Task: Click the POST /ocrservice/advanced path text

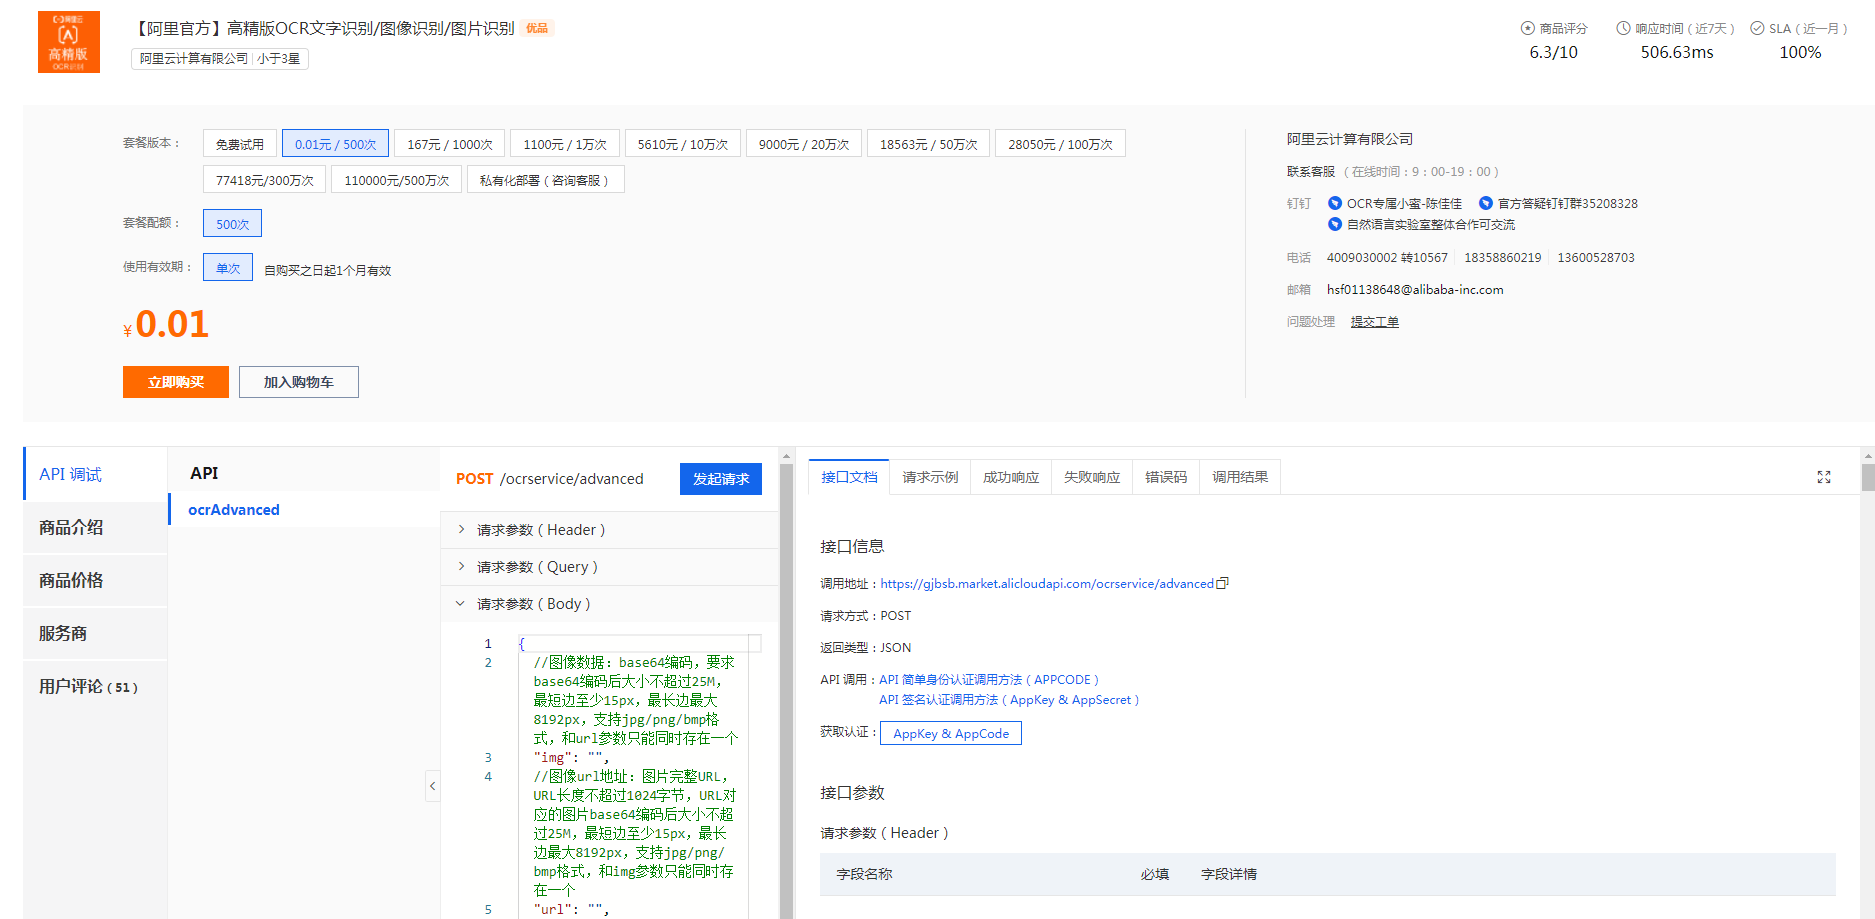Action: 550,479
